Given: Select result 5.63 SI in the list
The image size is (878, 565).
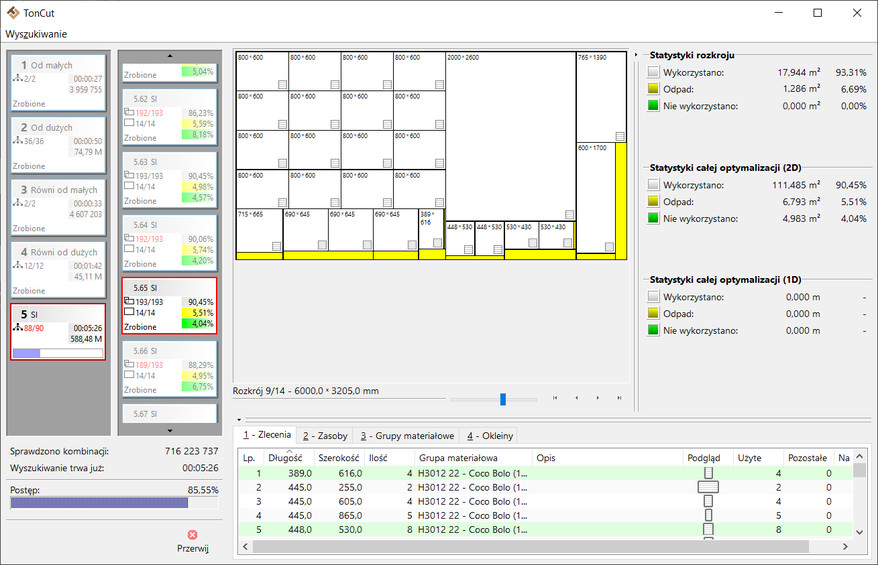Looking at the screenshot, I should (x=170, y=181).
